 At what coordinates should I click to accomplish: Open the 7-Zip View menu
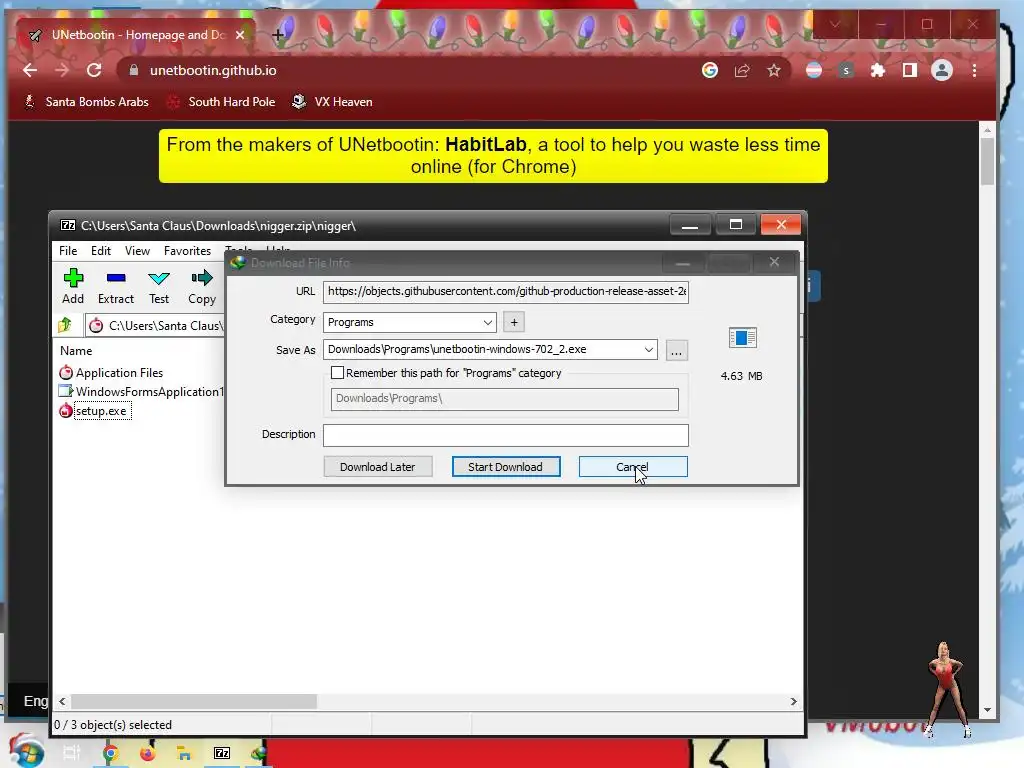tap(137, 251)
